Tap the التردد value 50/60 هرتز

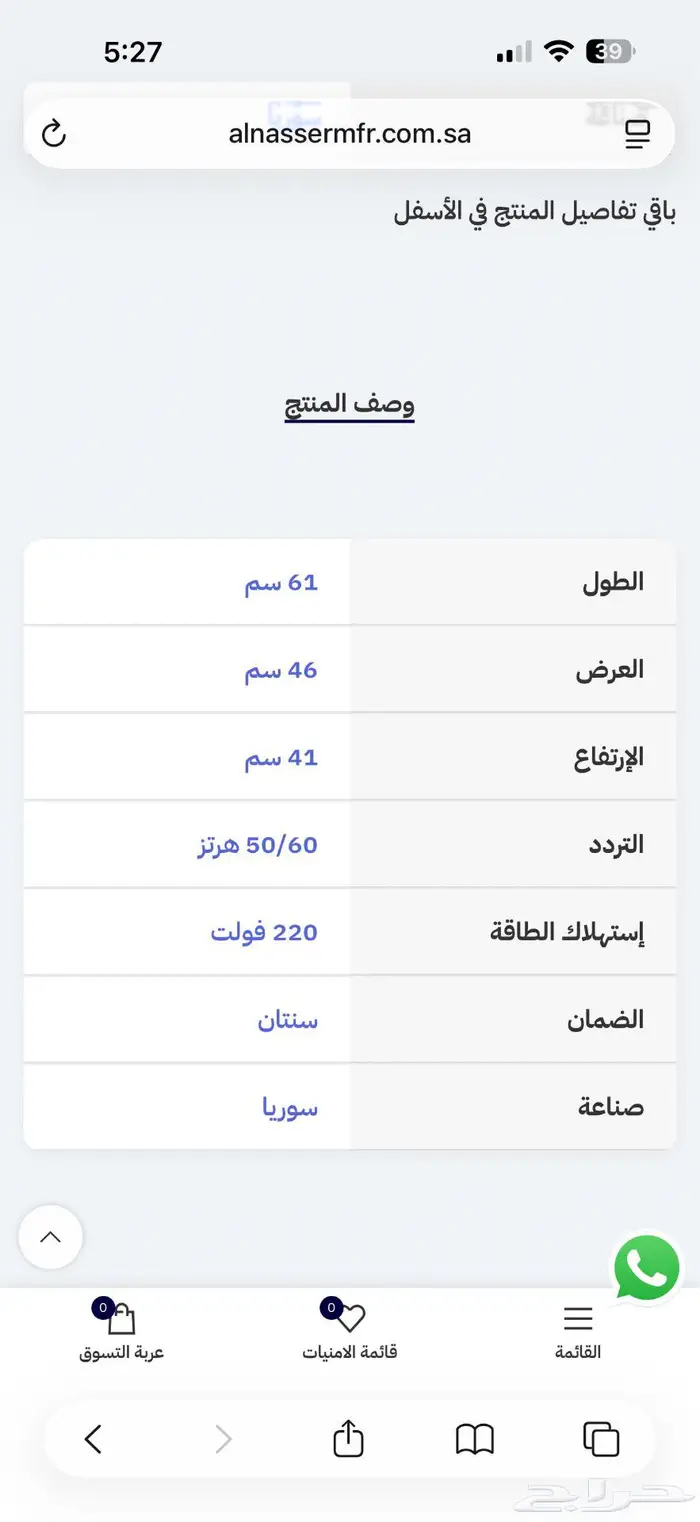[258, 845]
